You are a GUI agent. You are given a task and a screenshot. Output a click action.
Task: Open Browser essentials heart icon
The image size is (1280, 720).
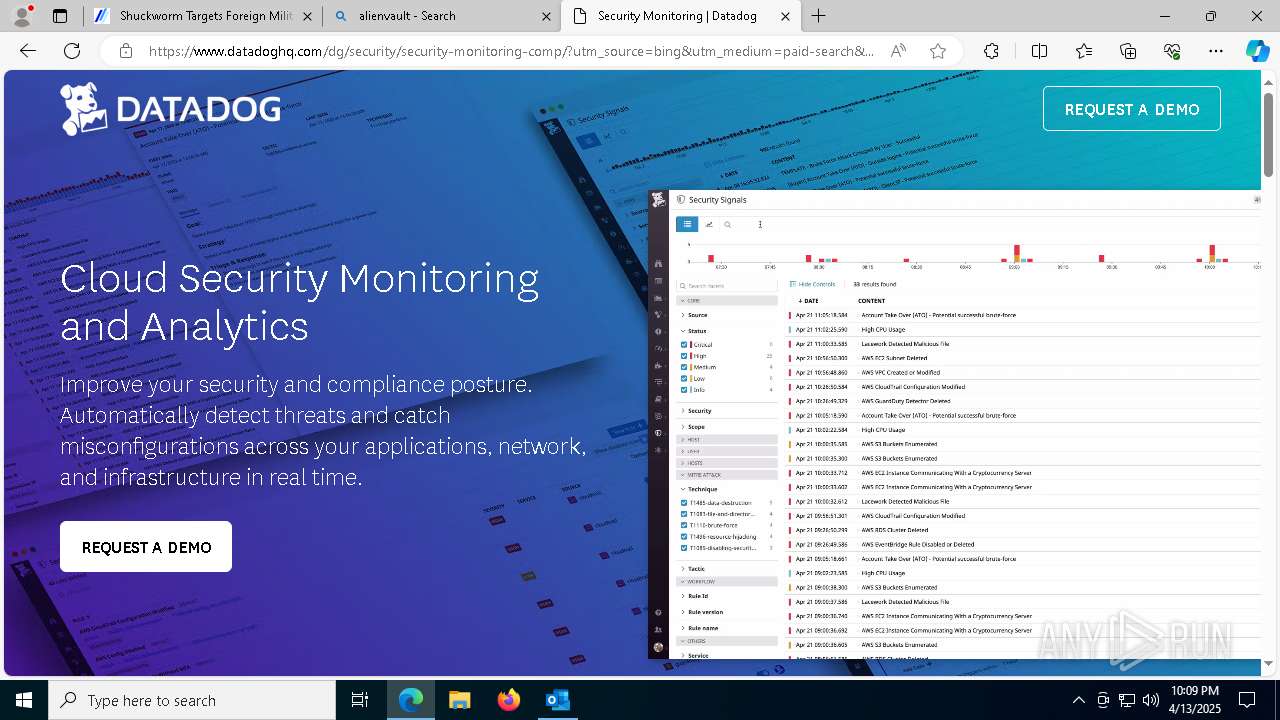pyautogui.click(x=1172, y=51)
